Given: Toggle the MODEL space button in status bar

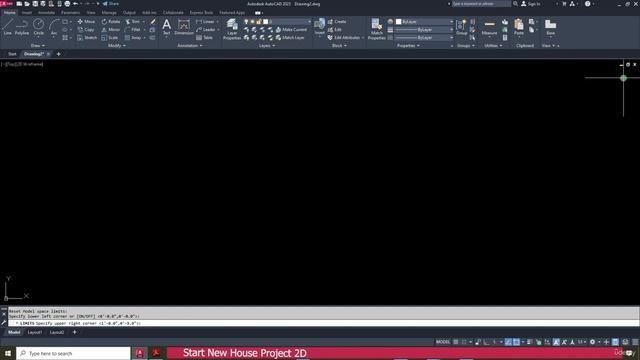Looking at the screenshot, I should click(x=443, y=342).
